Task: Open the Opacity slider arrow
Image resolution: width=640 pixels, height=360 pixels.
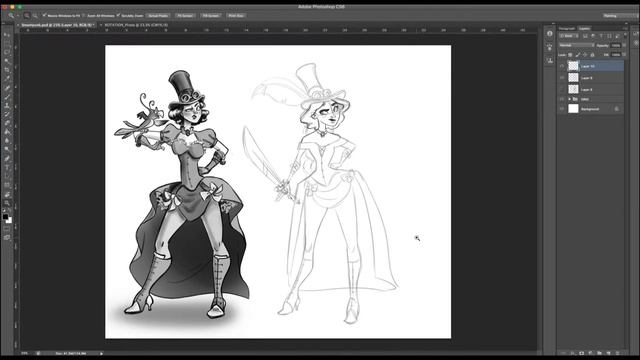Action: (624, 45)
